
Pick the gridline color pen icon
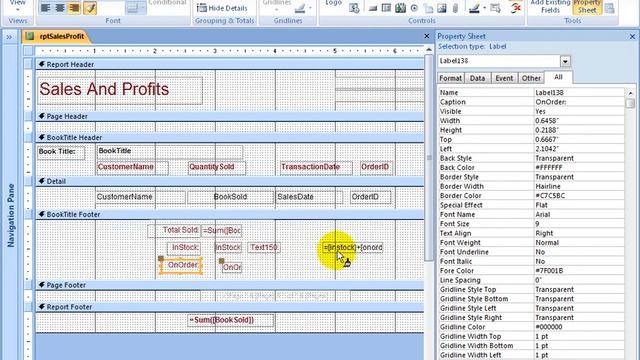coord(300,8)
